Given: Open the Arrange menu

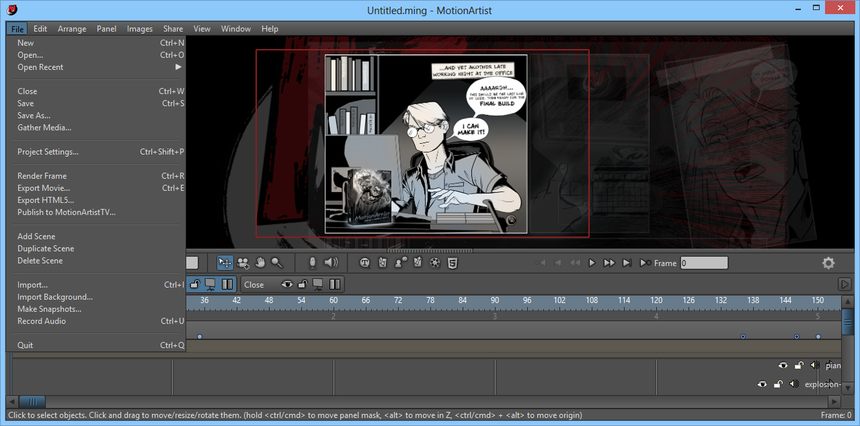Looking at the screenshot, I should click(x=72, y=29).
